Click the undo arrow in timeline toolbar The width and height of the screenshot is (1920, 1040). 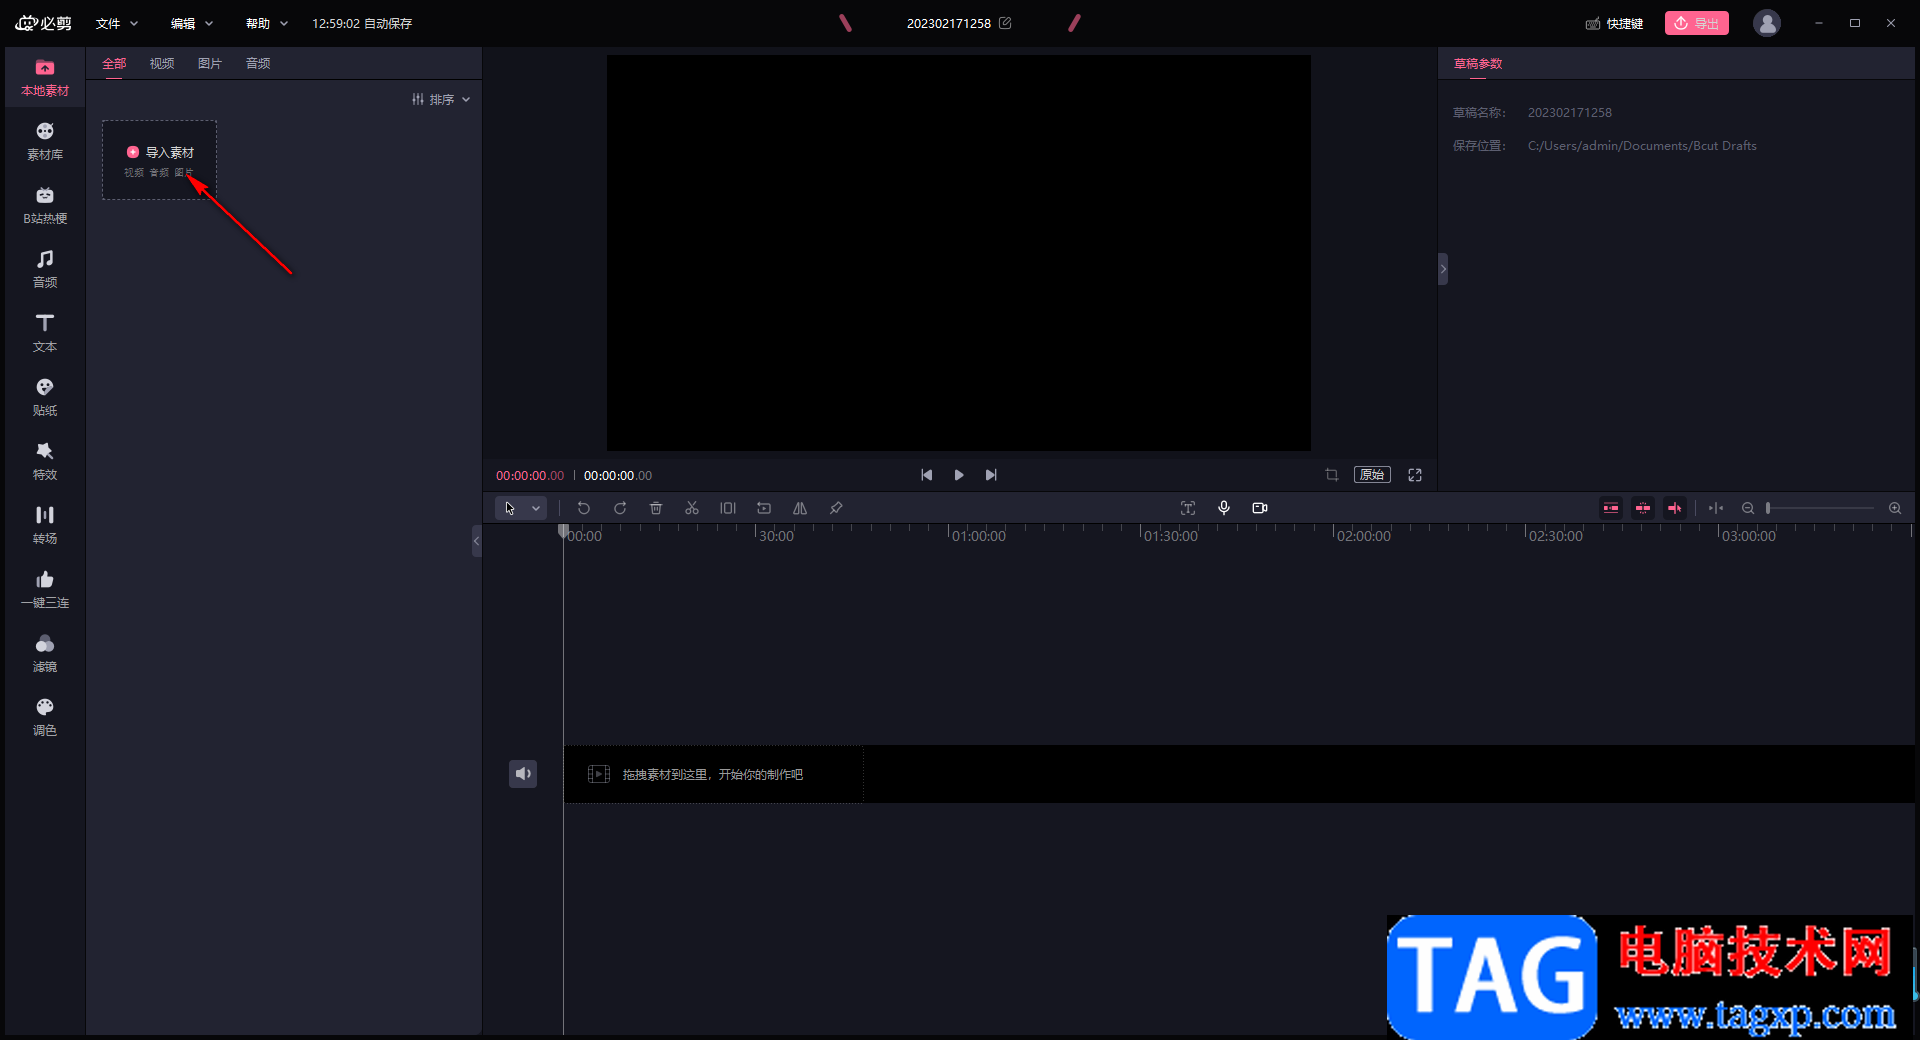[584, 508]
